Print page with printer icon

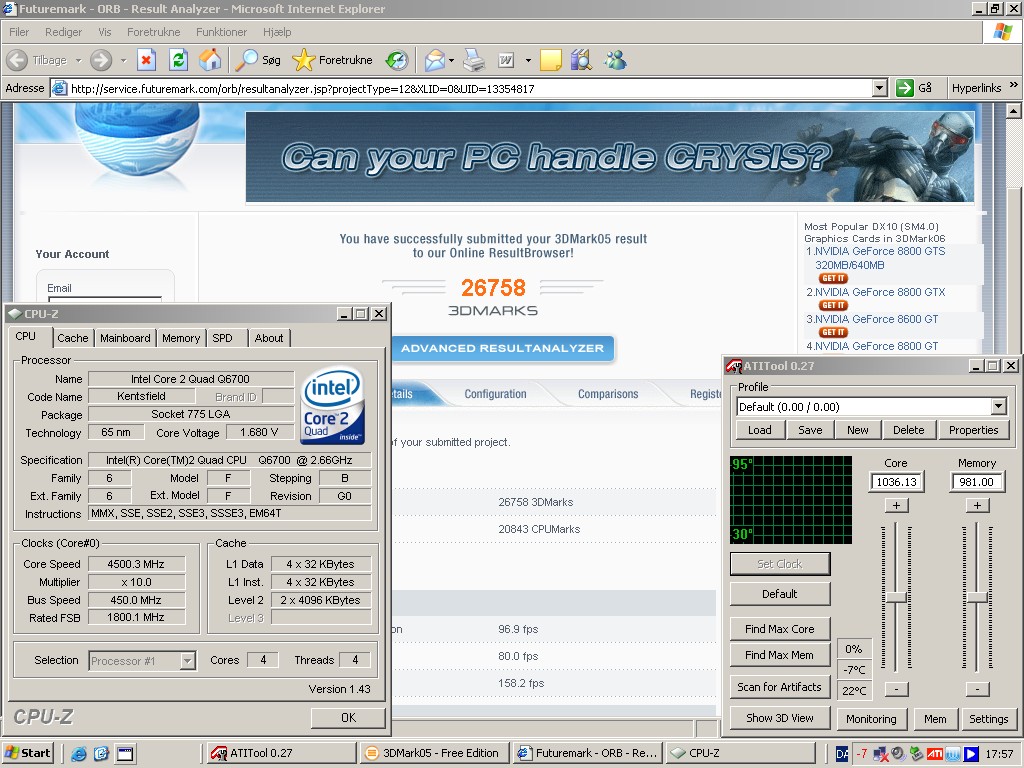(474, 61)
